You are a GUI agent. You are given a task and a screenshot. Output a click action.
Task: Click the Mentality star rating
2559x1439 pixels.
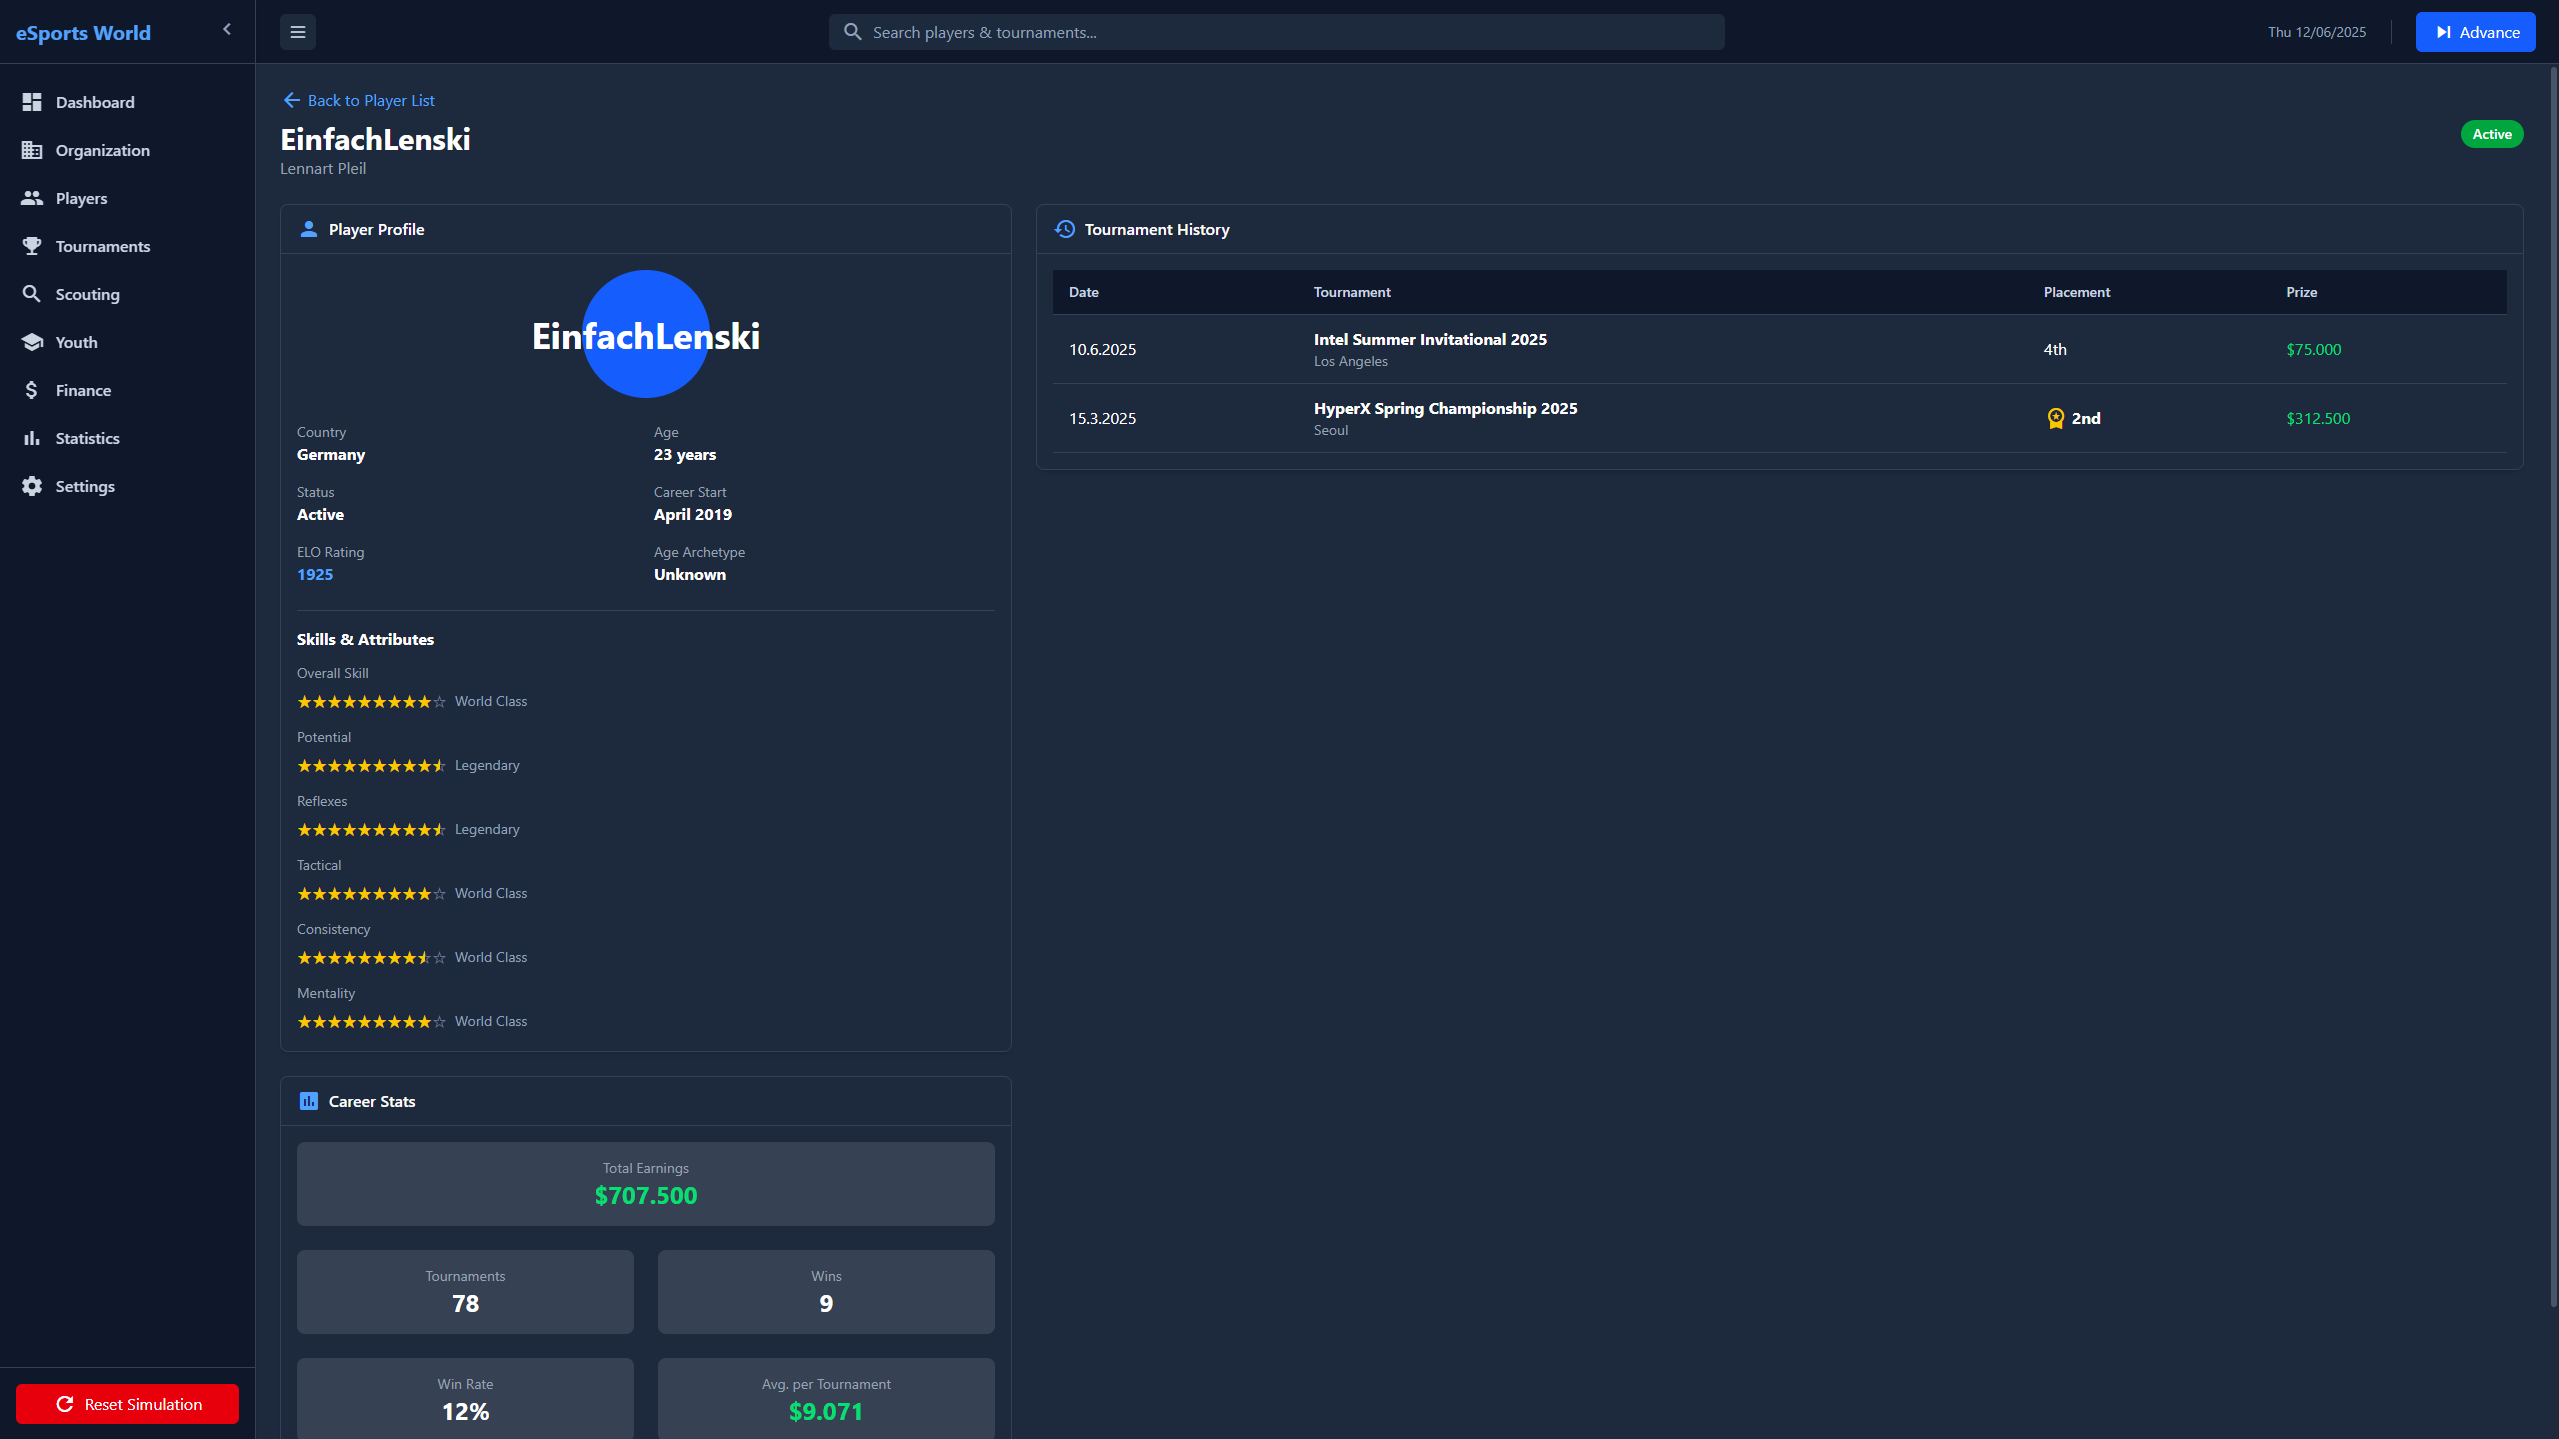(372, 1022)
